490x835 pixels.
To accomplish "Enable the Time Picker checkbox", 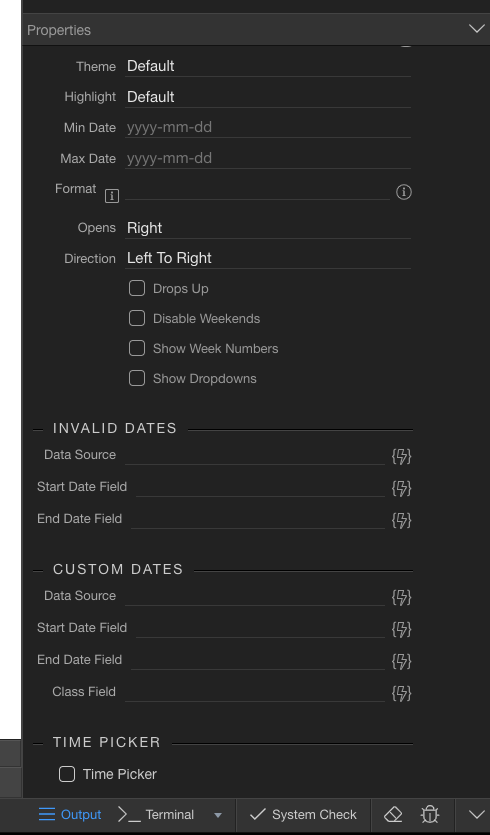I will [x=67, y=774].
